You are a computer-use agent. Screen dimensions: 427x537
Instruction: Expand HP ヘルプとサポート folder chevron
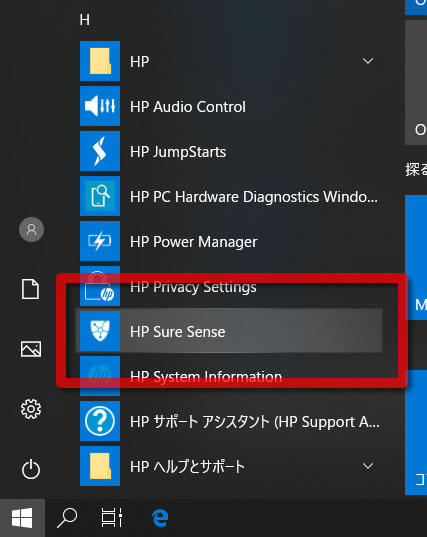(x=368, y=466)
